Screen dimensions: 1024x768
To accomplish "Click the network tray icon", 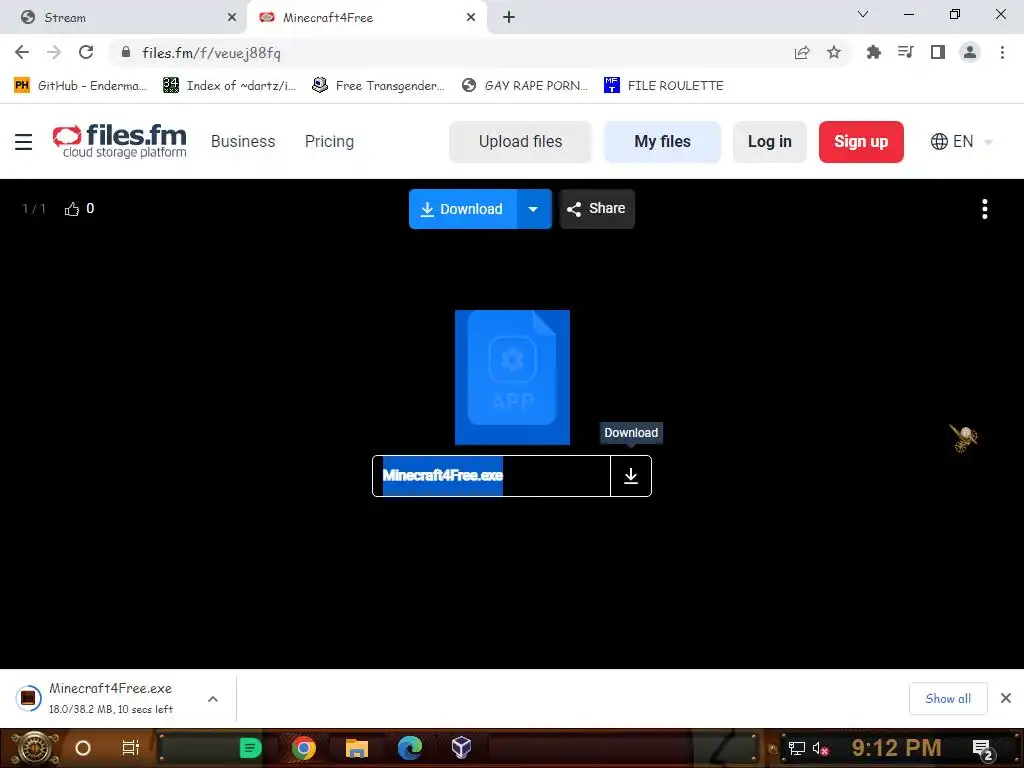I will pyautogui.click(x=796, y=748).
